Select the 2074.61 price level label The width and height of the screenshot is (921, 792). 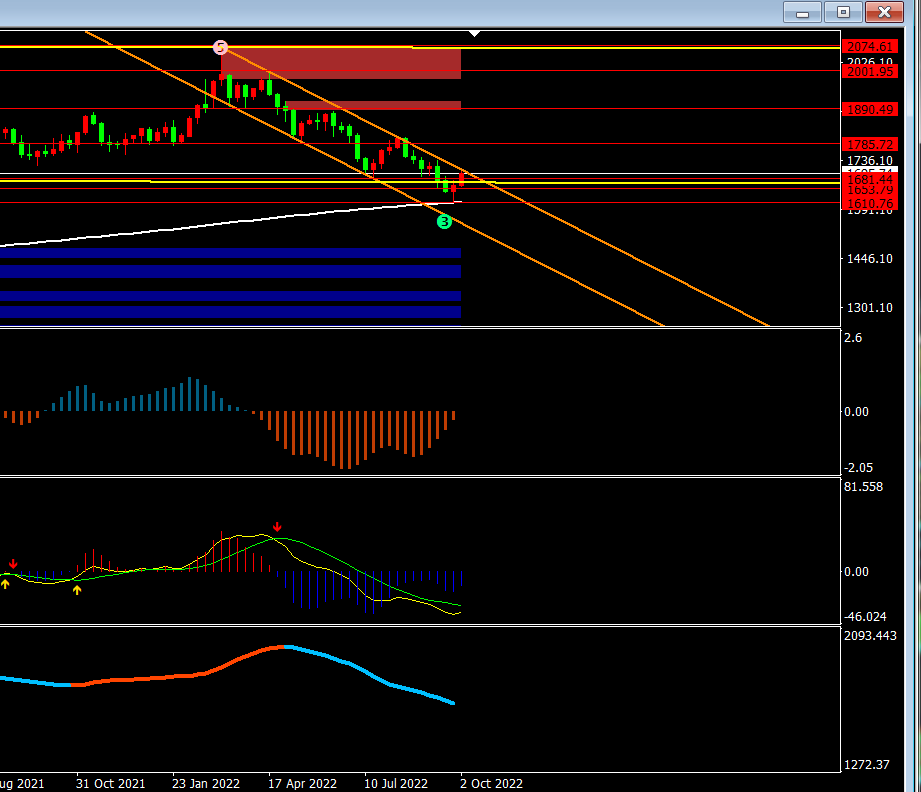coord(870,46)
